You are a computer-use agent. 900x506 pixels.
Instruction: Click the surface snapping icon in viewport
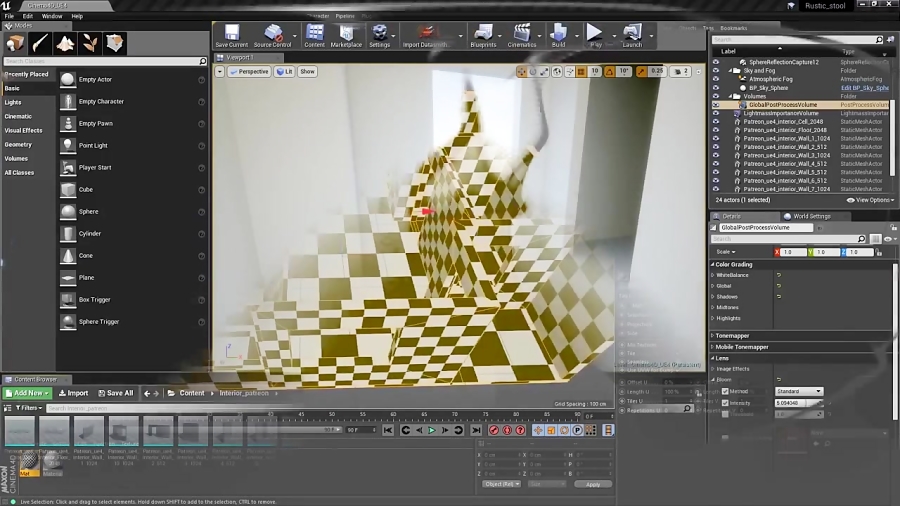click(569, 72)
